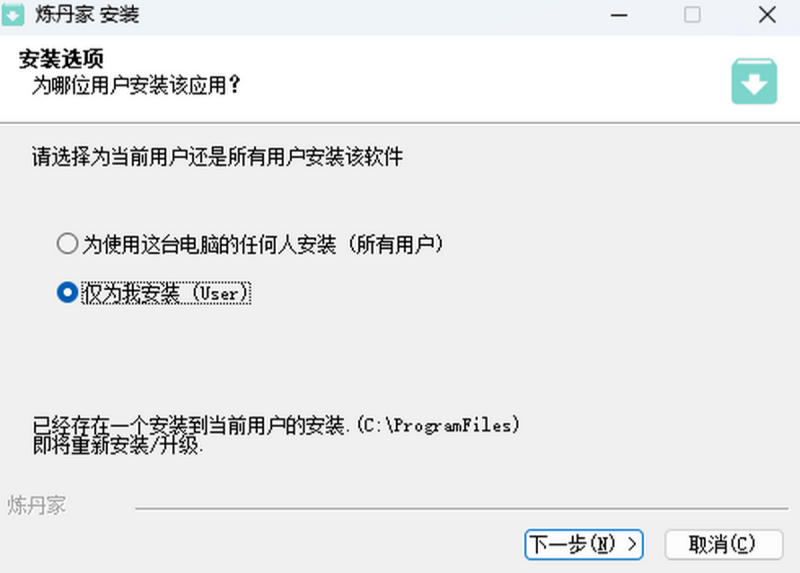This screenshot has width=800, height=573.
Task: Click the 即将重新安装/升级 notice text
Action: tap(118, 445)
